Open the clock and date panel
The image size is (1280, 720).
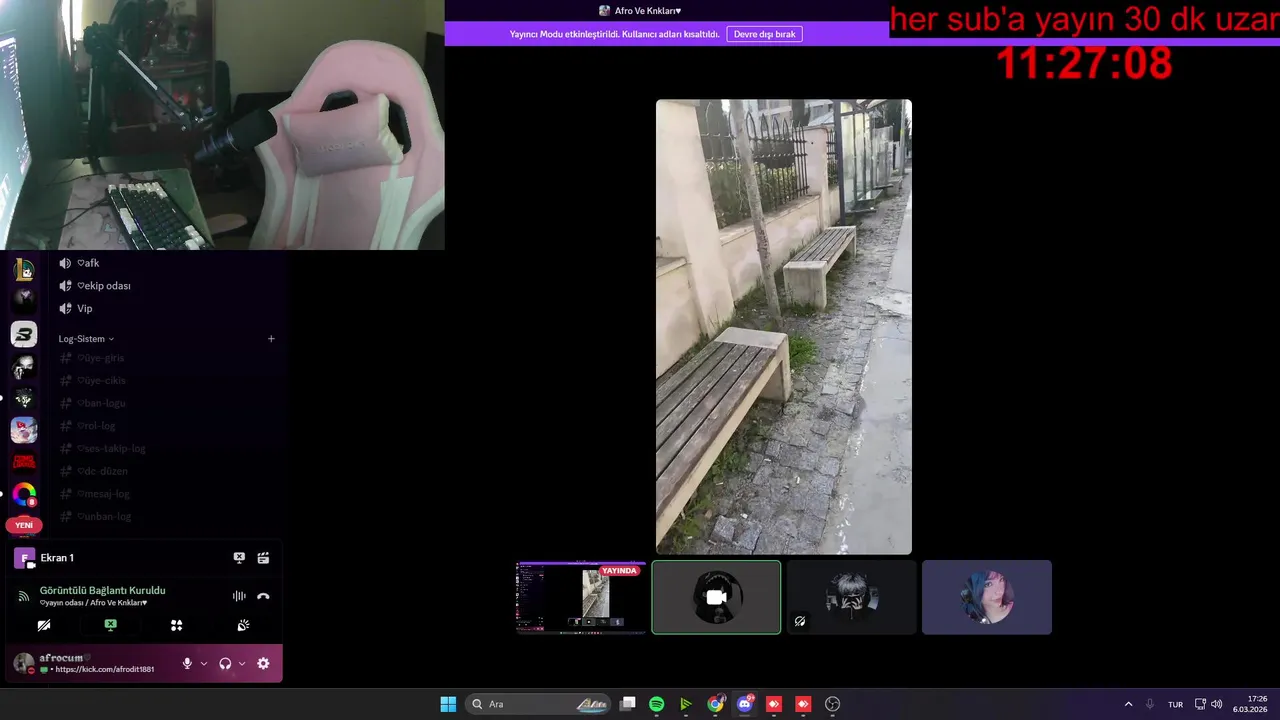[x=1250, y=704]
